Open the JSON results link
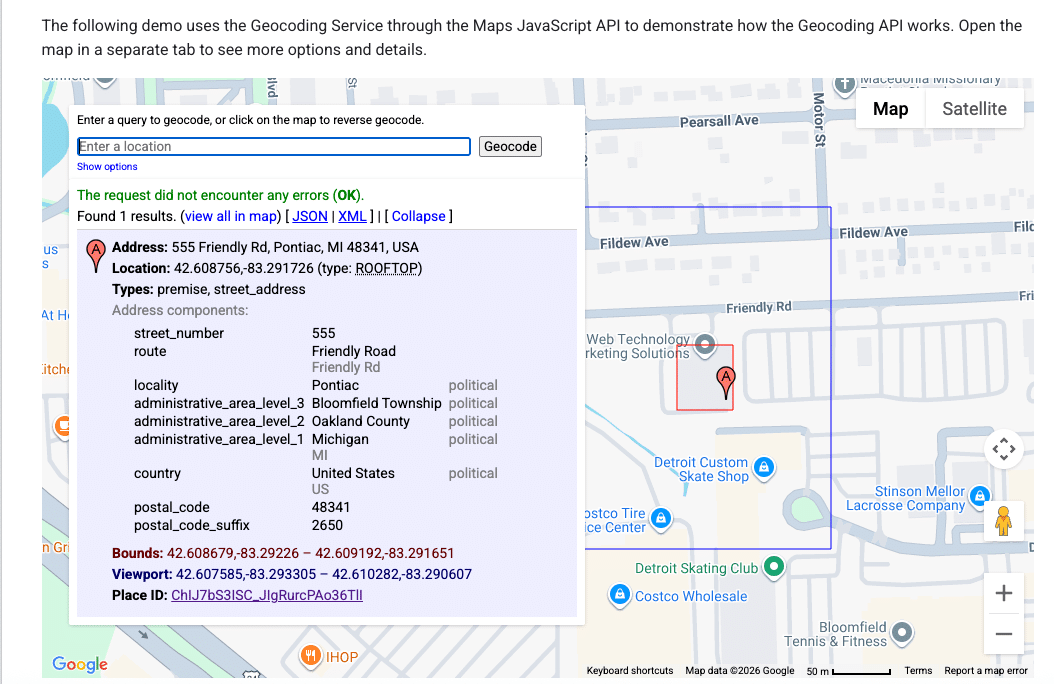The width and height of the screenshot is (1054, 684). [310, 216]
